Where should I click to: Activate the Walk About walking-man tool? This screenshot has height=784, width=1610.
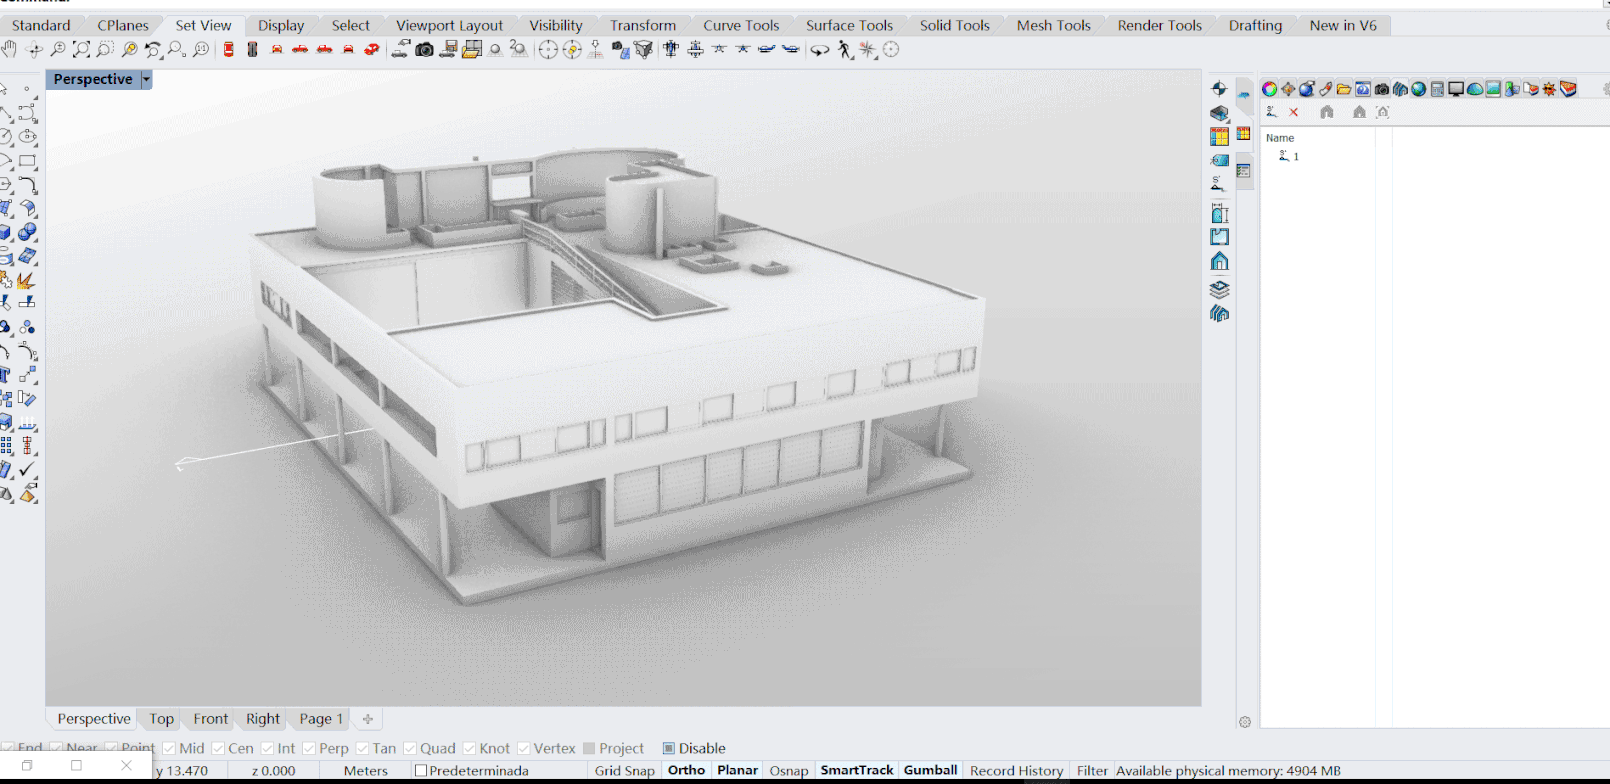tap(845, 49)
